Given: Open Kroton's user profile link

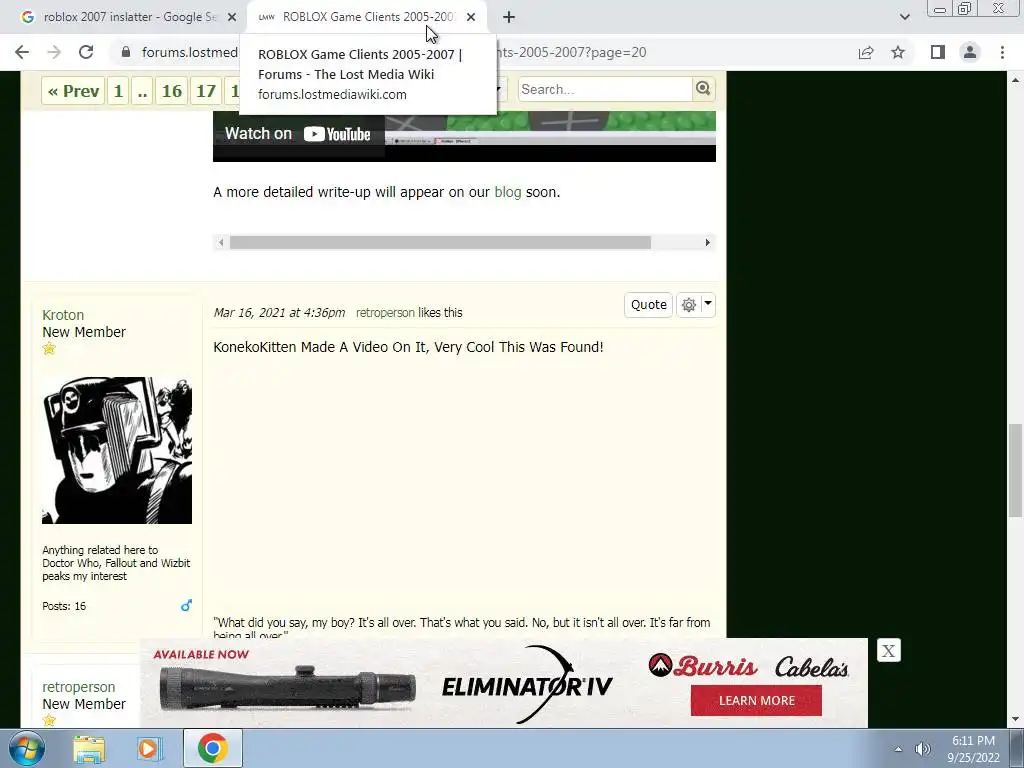Looking at the screenshot, I should 63,315.
